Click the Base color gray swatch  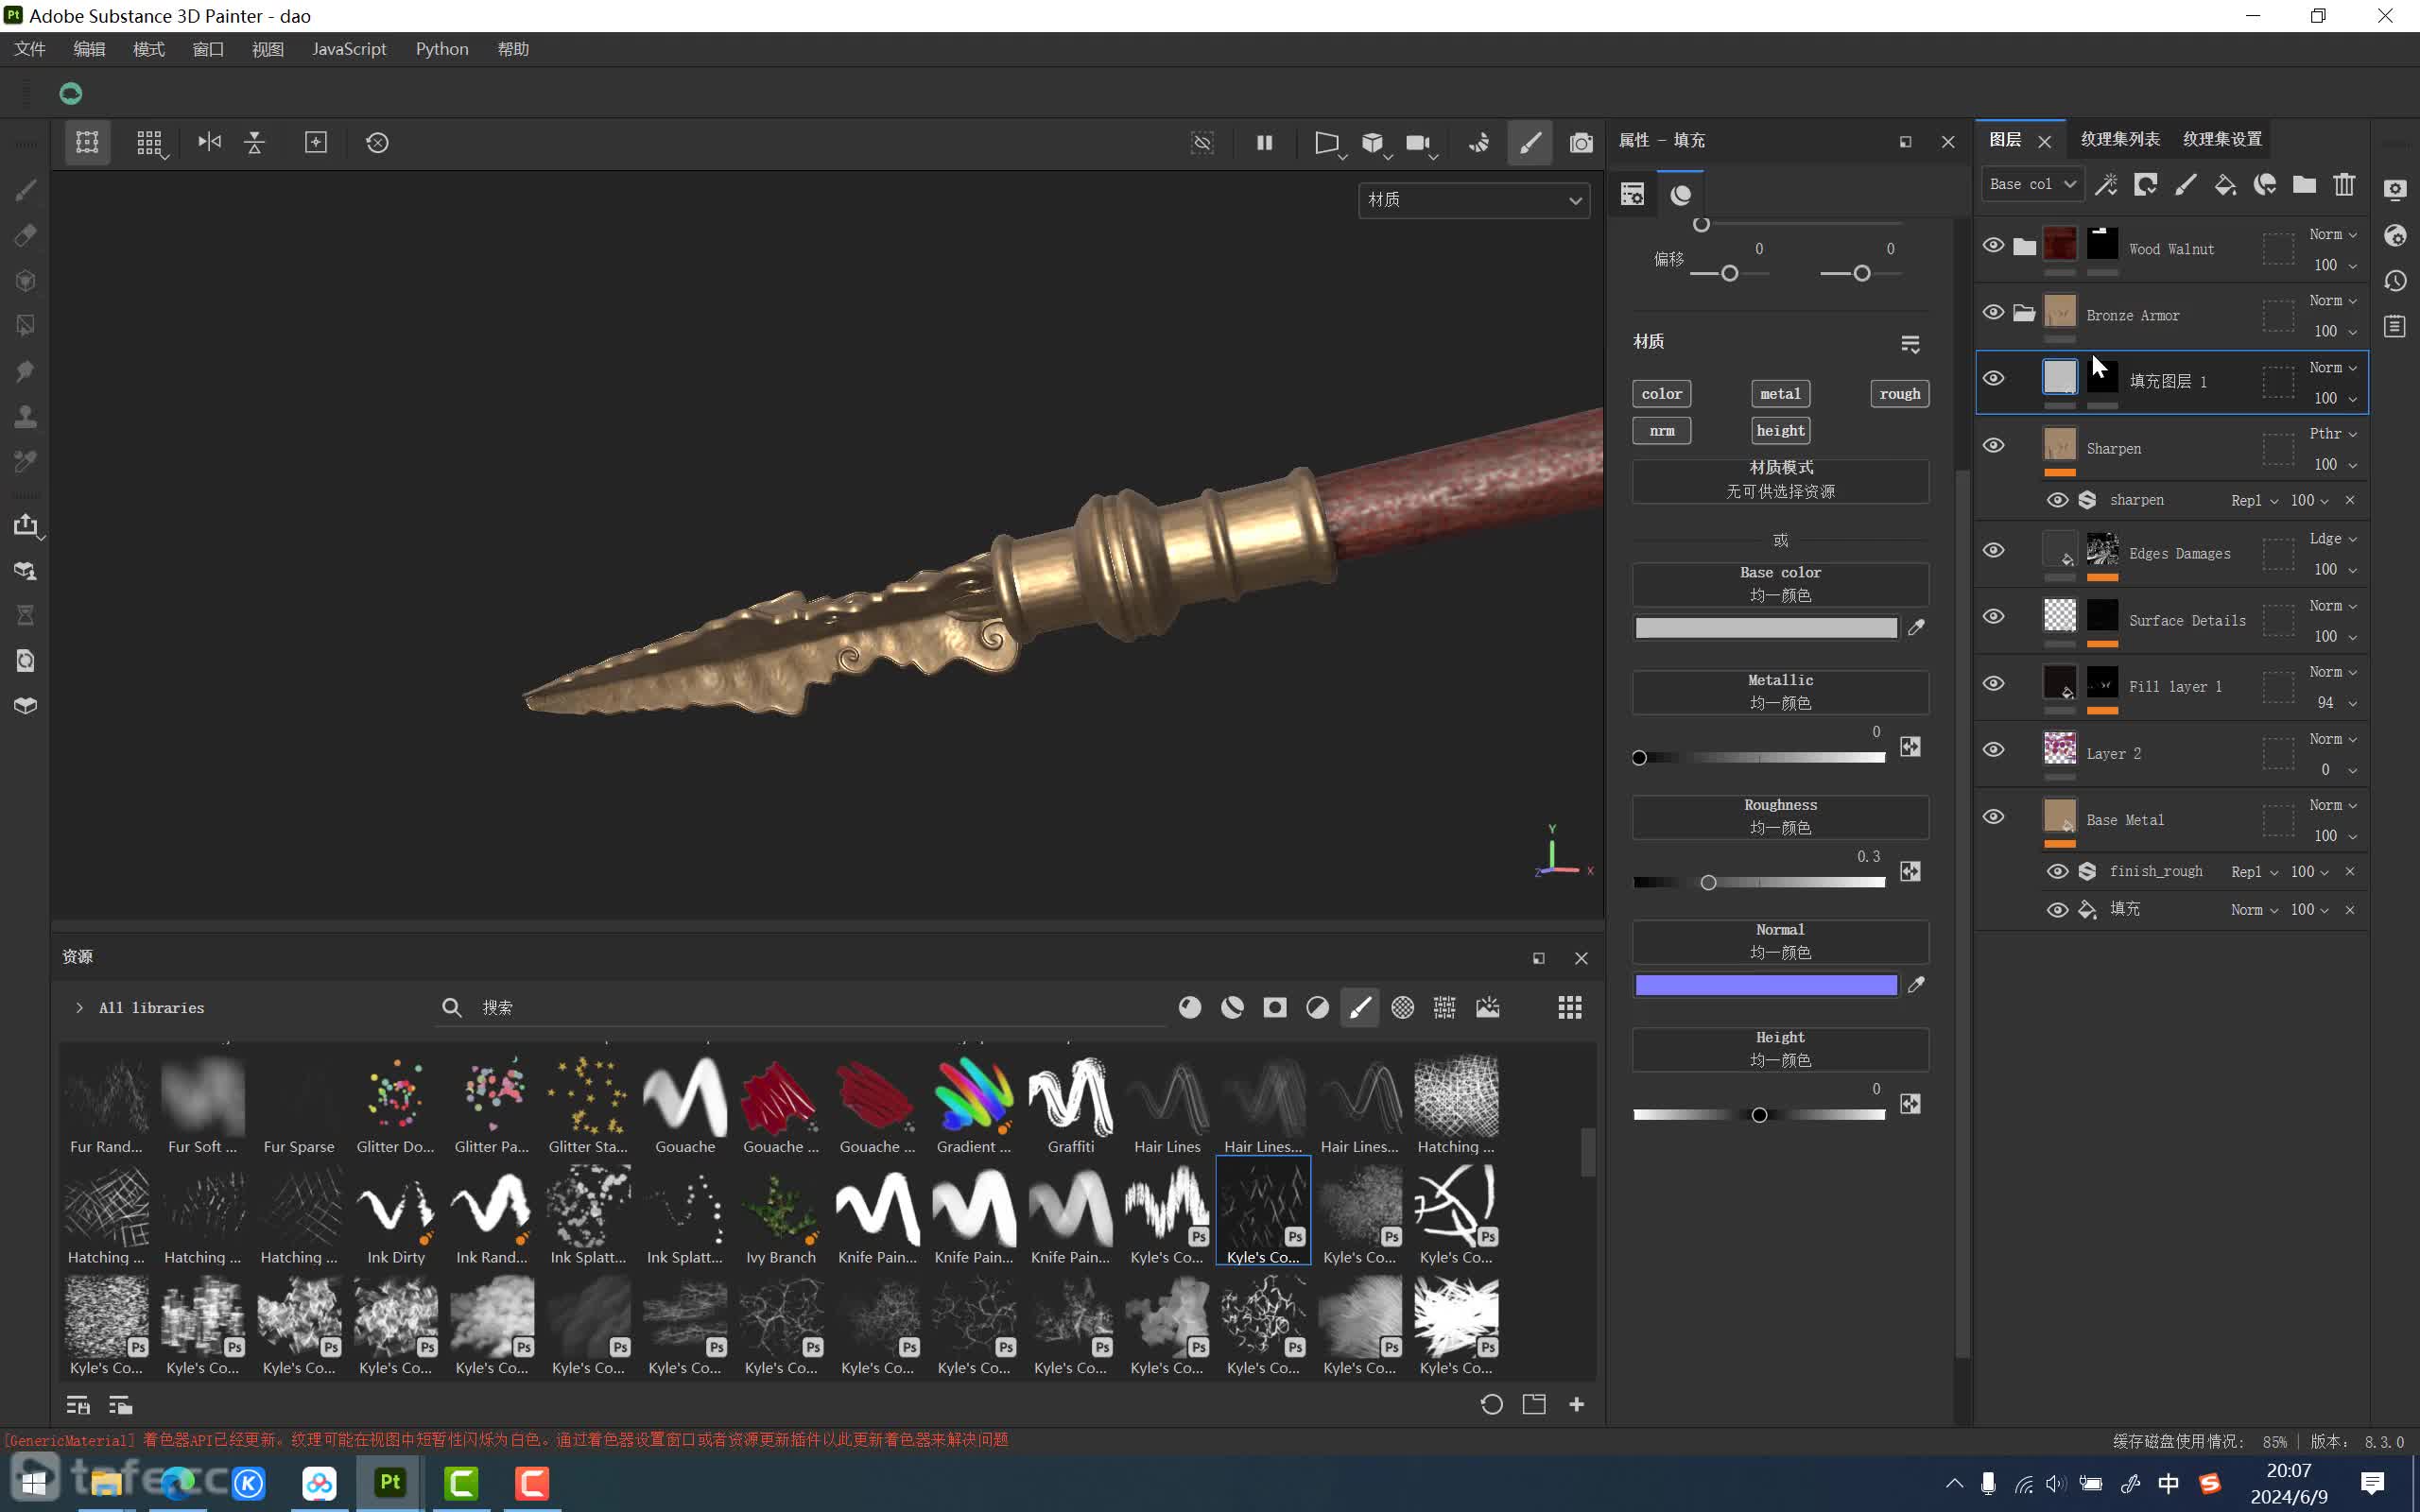(x=1766, y=627)
